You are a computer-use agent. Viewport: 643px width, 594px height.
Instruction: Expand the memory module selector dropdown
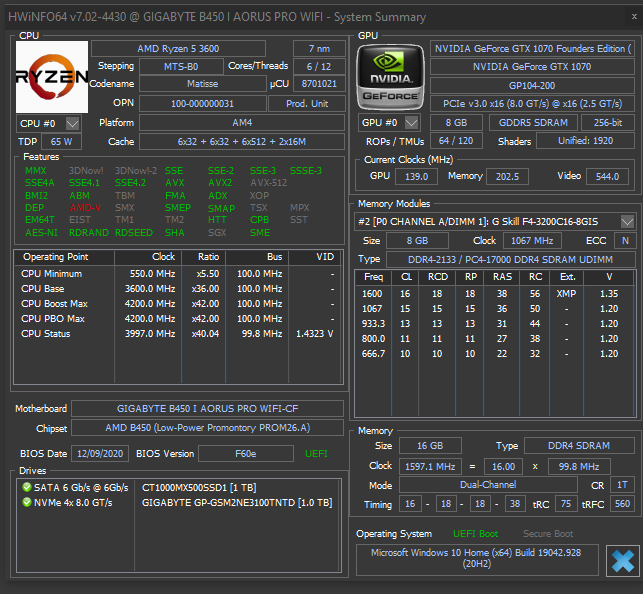[x=627, y=222]
